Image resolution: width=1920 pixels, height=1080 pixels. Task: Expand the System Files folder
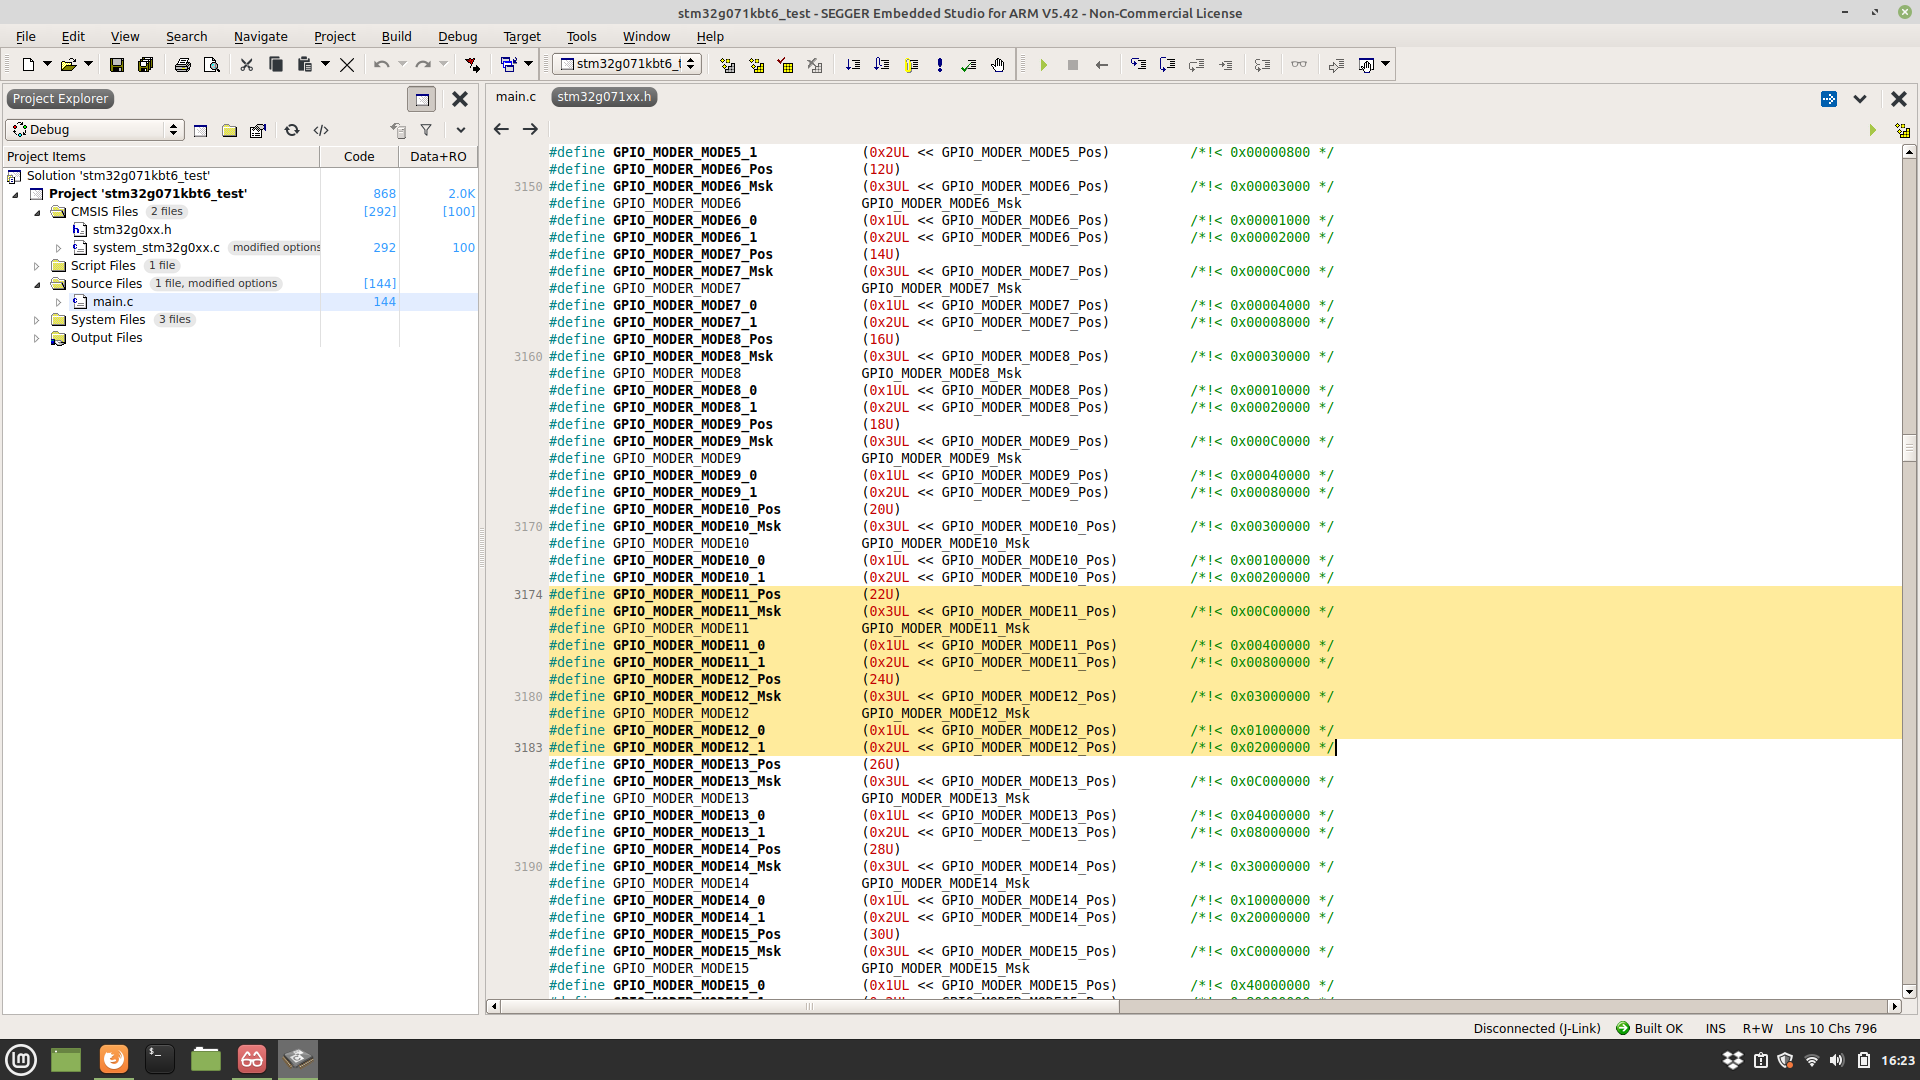[37, 320]
